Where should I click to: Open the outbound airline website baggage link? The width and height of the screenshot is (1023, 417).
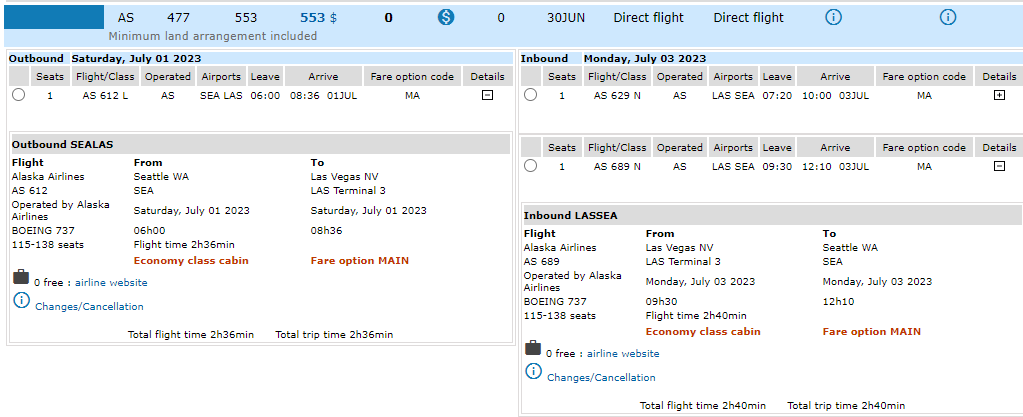pos(110,283)
